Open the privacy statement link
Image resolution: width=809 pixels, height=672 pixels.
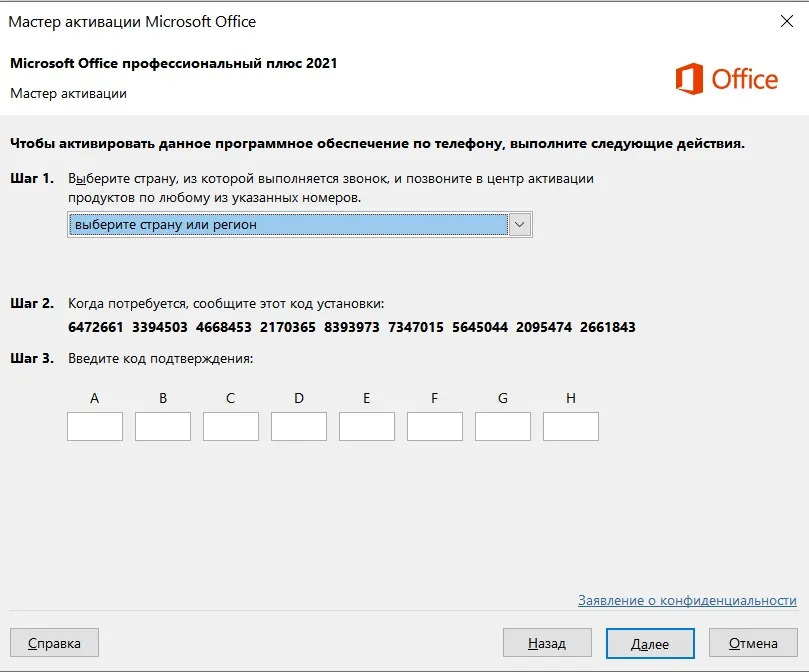[687, 600]
